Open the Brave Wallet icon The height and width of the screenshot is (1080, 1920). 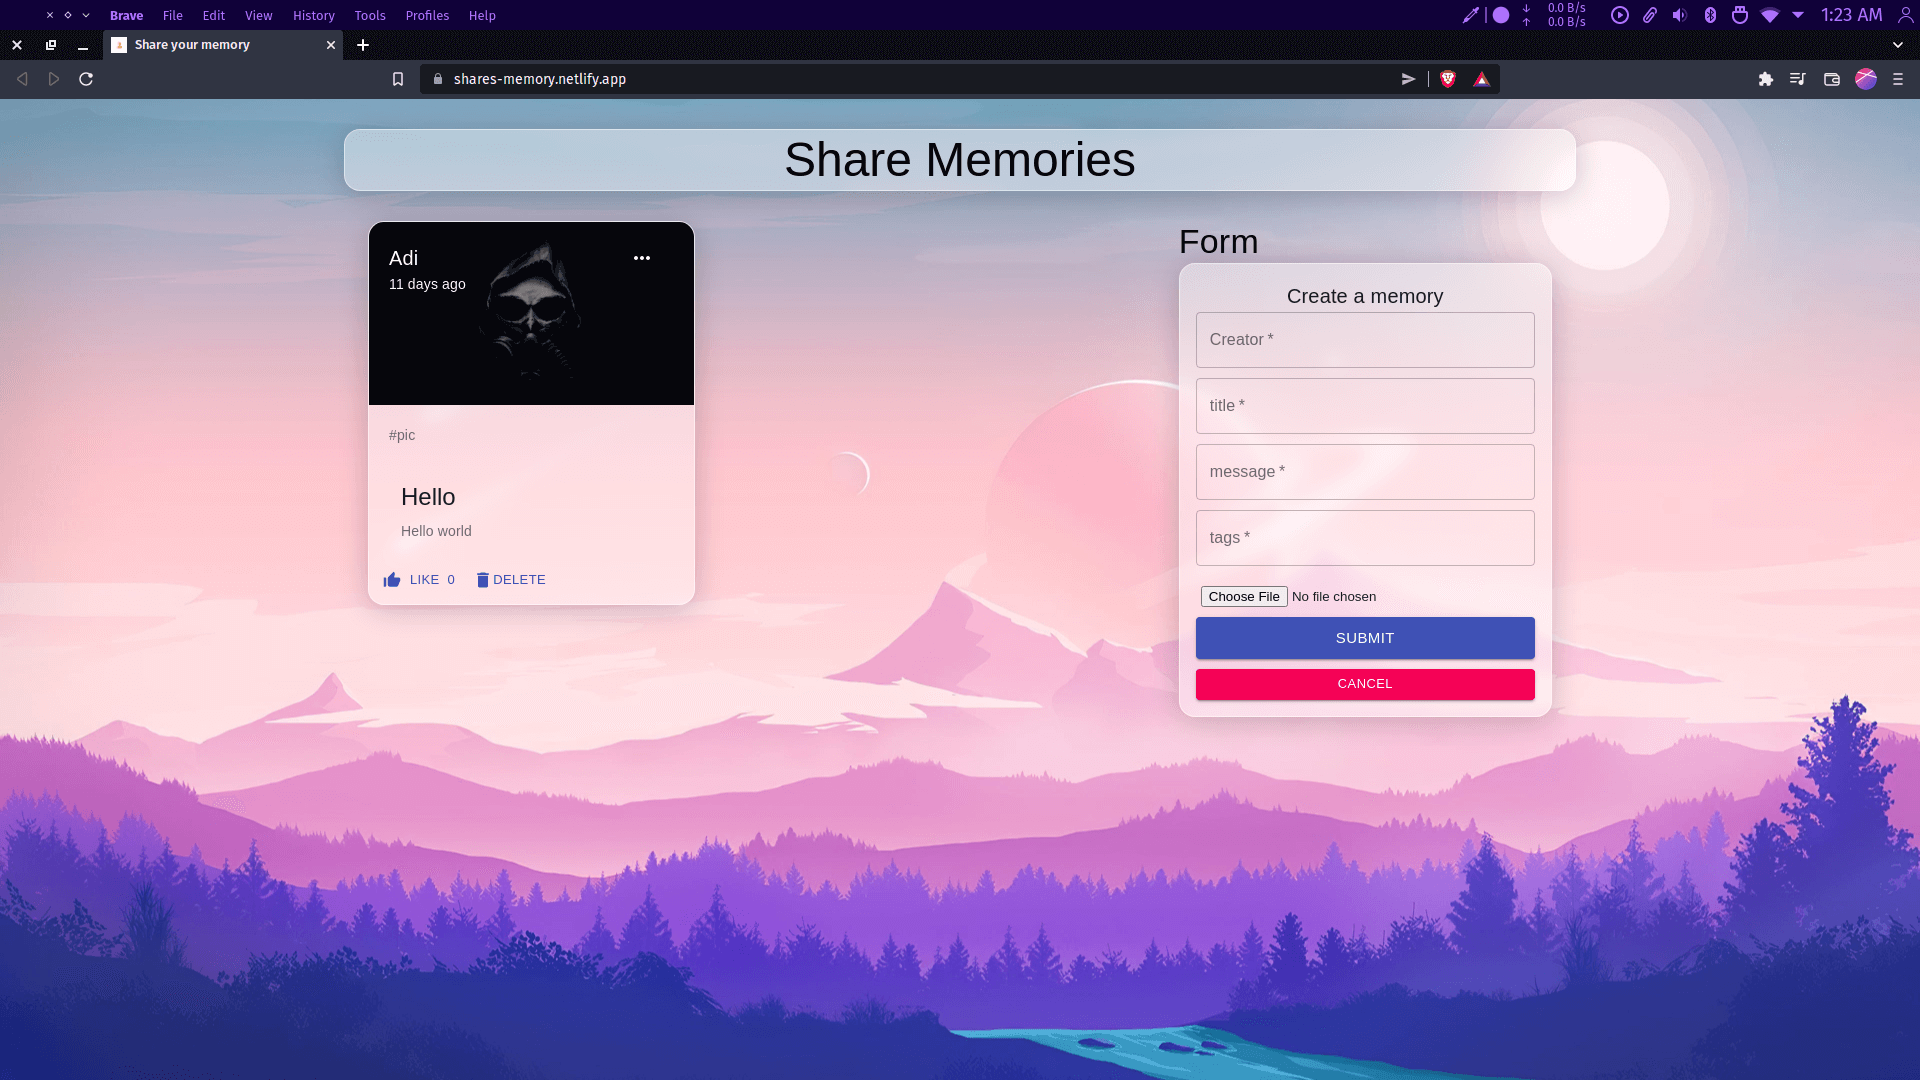tap(1831, 79)
